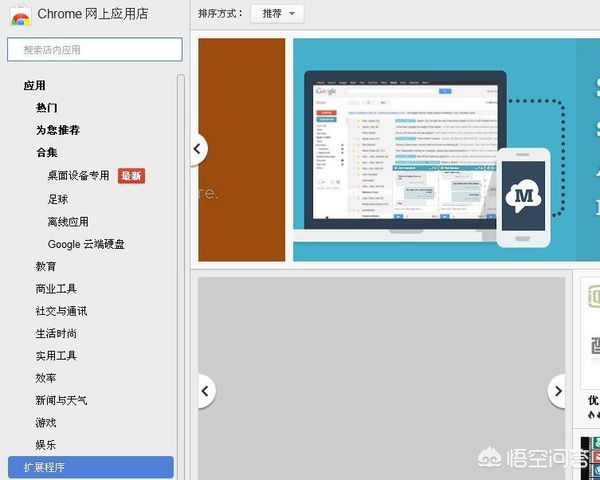600x480 pixels.
Task: Click the Chrome Web Store logo icon
Action: 20,16
